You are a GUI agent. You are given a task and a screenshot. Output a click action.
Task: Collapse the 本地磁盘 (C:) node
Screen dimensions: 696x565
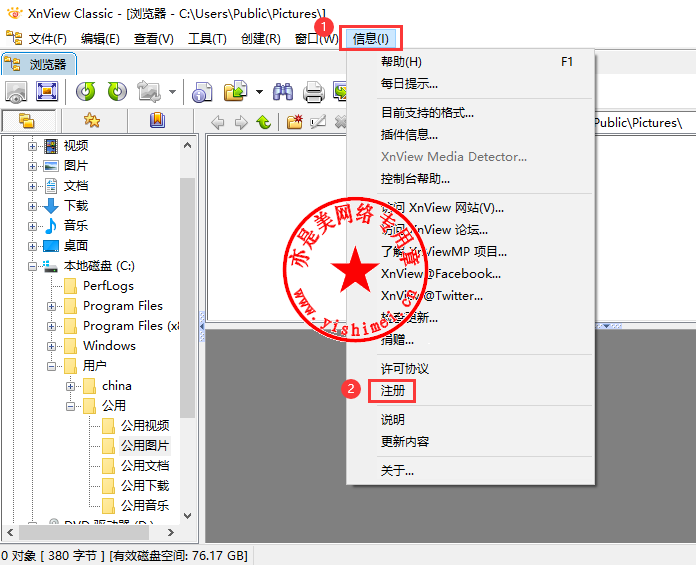[x=32, y=266]
